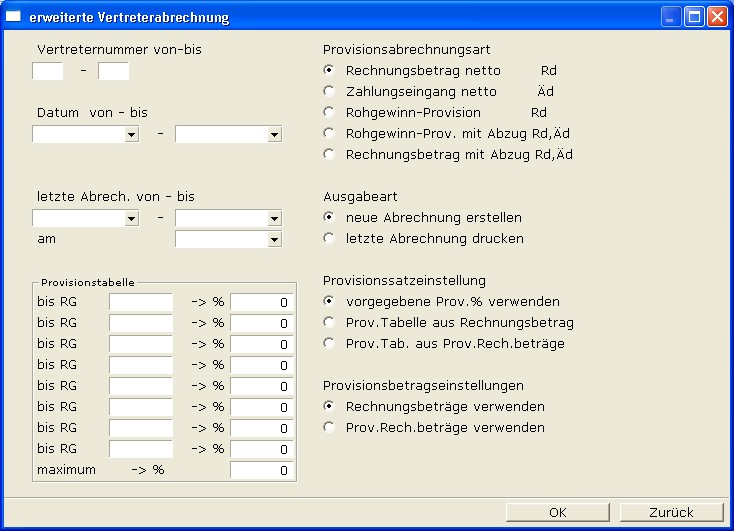Image resolution: width=734 pixels, height=531 pixels.
Task: Click the first bis RG amount field
Action: click(141, 302)
